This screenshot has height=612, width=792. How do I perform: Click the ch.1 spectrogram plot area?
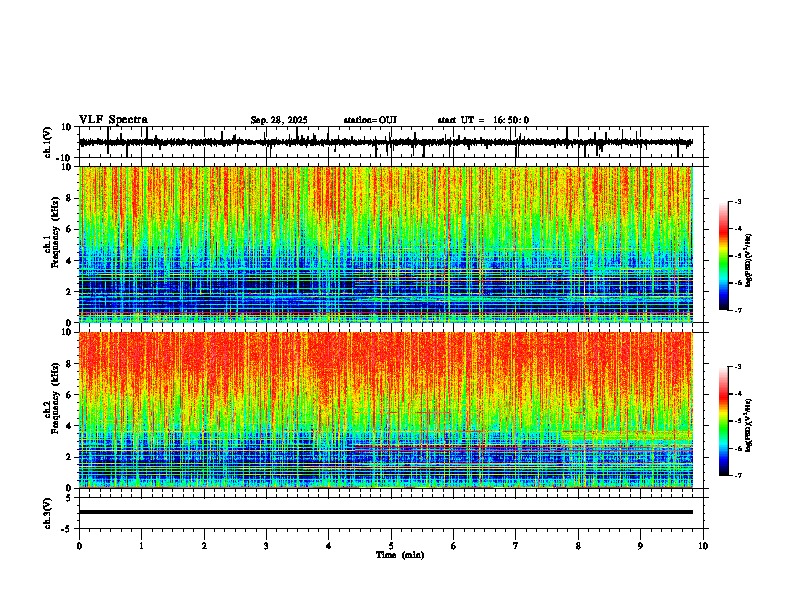coord(386,244)
